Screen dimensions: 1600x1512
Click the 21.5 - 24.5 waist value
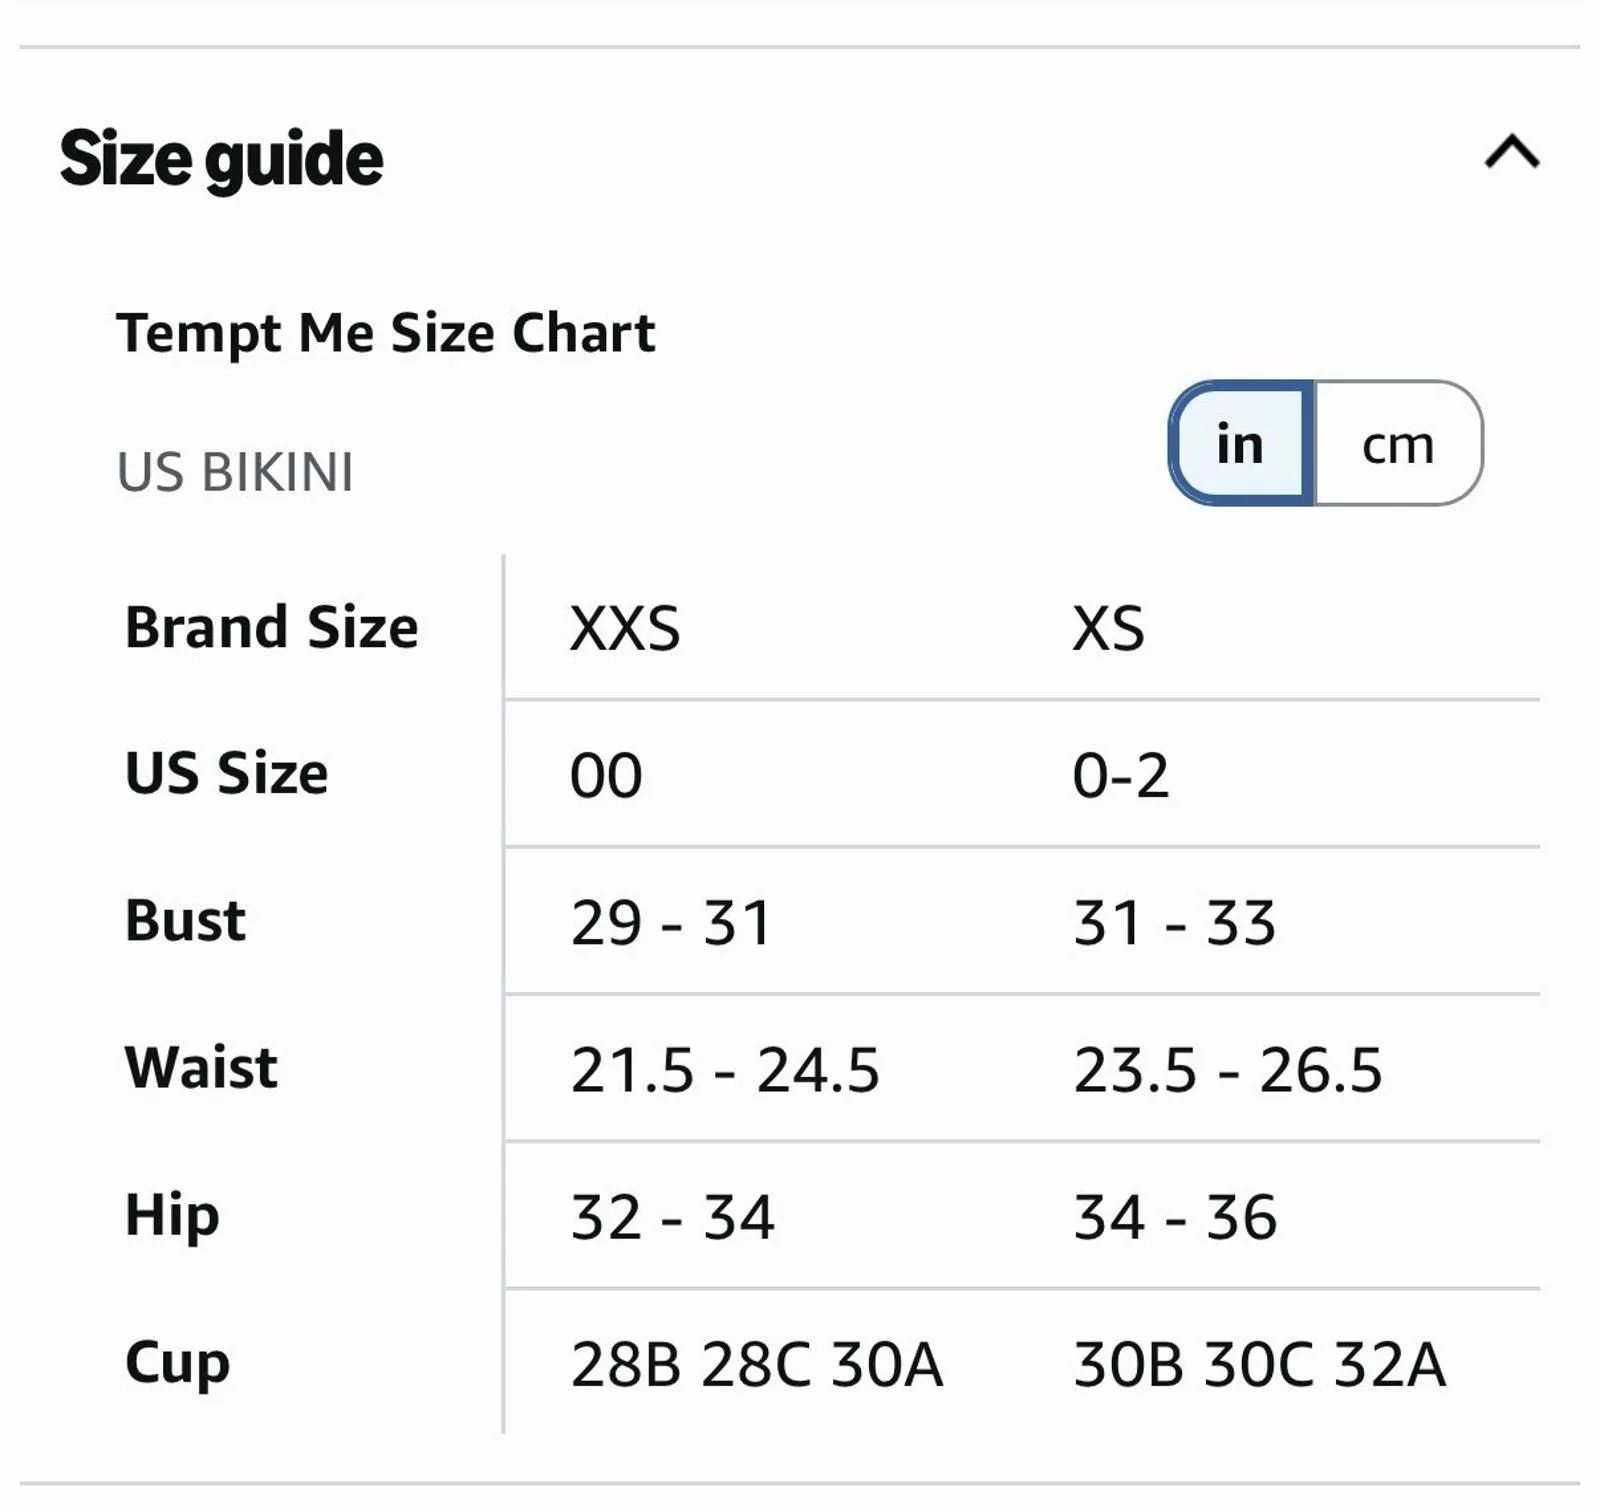click(x=725, y=1070)
